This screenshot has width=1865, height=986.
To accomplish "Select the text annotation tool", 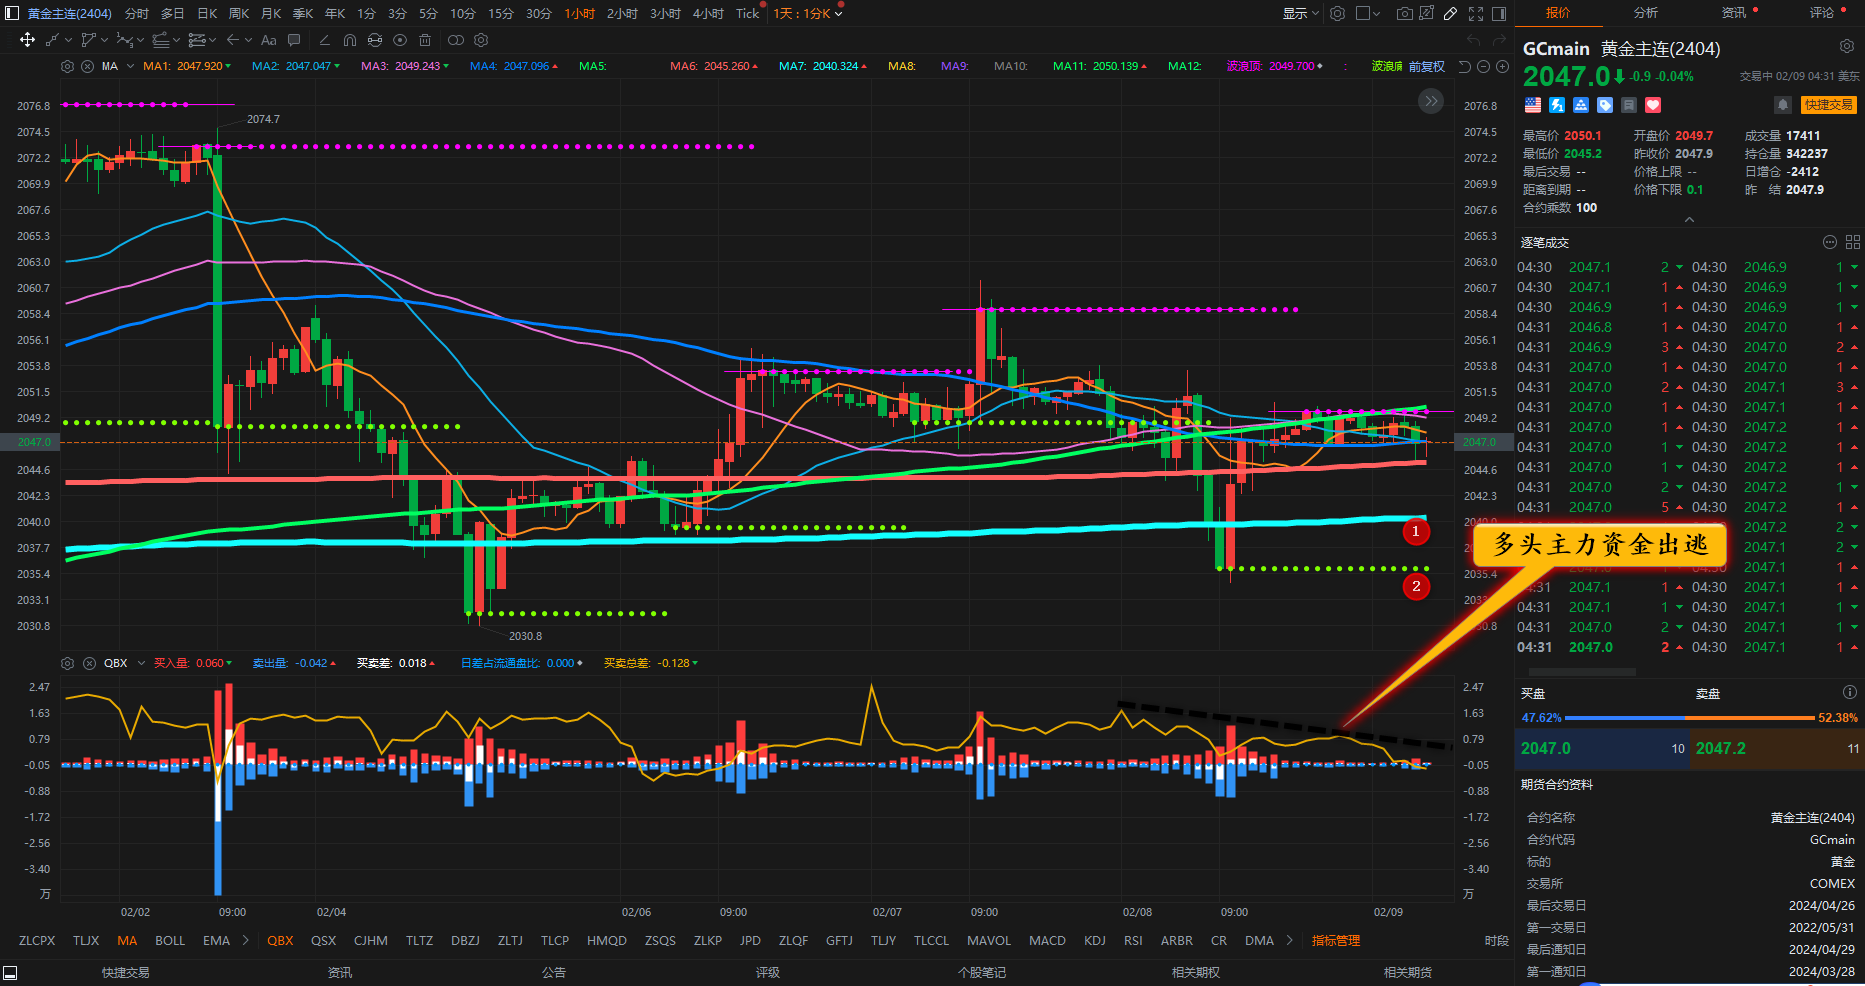I will [x=268, y=40].
